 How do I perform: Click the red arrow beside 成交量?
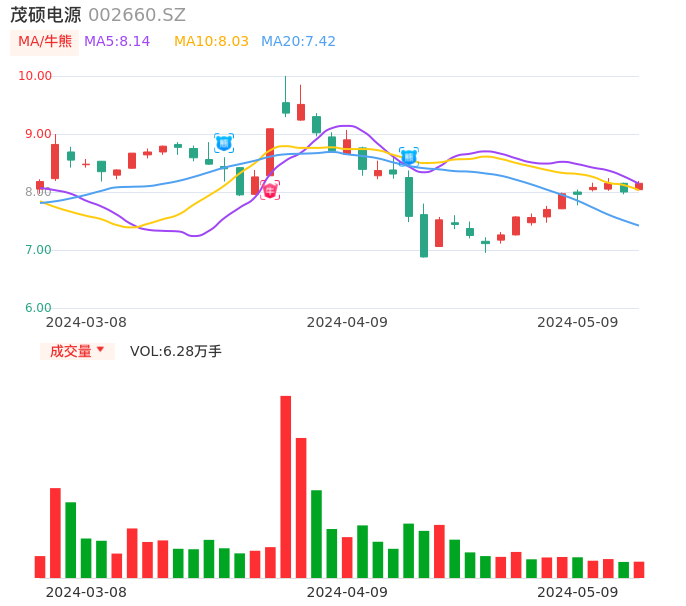point(100,350)
